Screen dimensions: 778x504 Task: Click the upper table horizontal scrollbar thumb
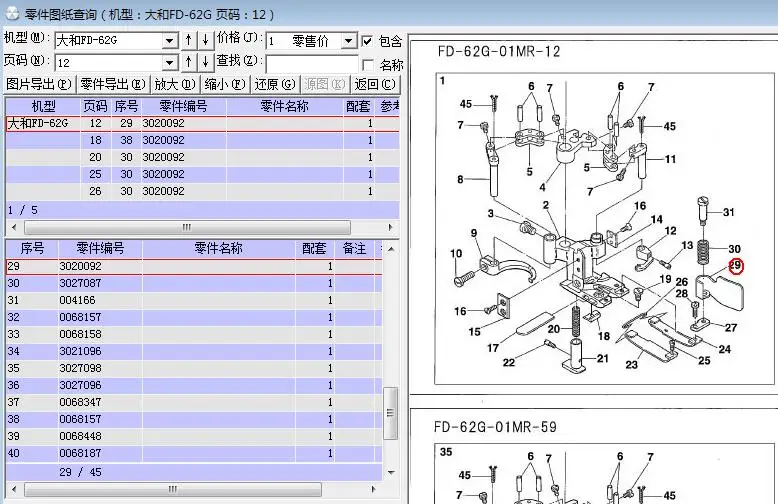(x=187, y=228)
